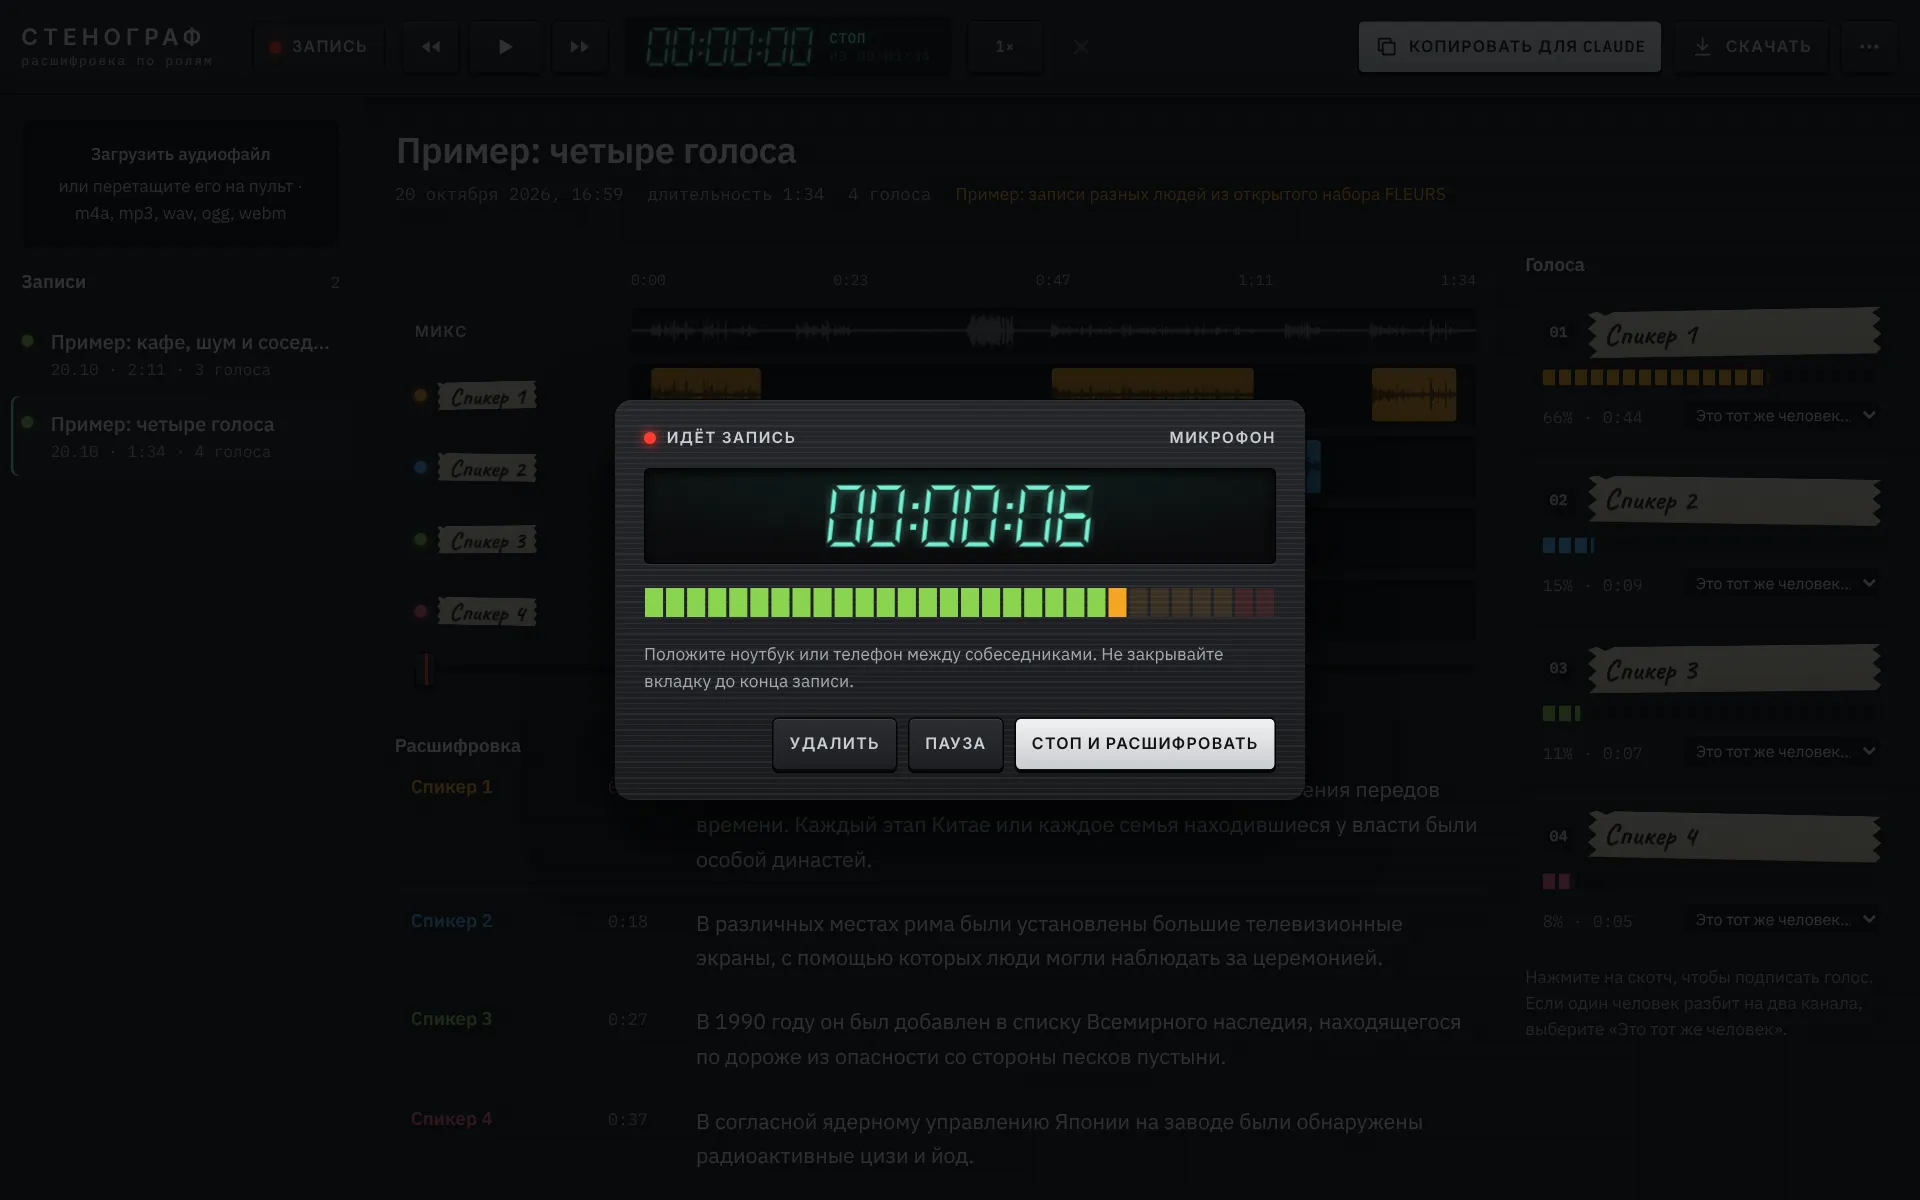
Task: Rename voice 02 Спикер 2 tape
Action: 1734,501
